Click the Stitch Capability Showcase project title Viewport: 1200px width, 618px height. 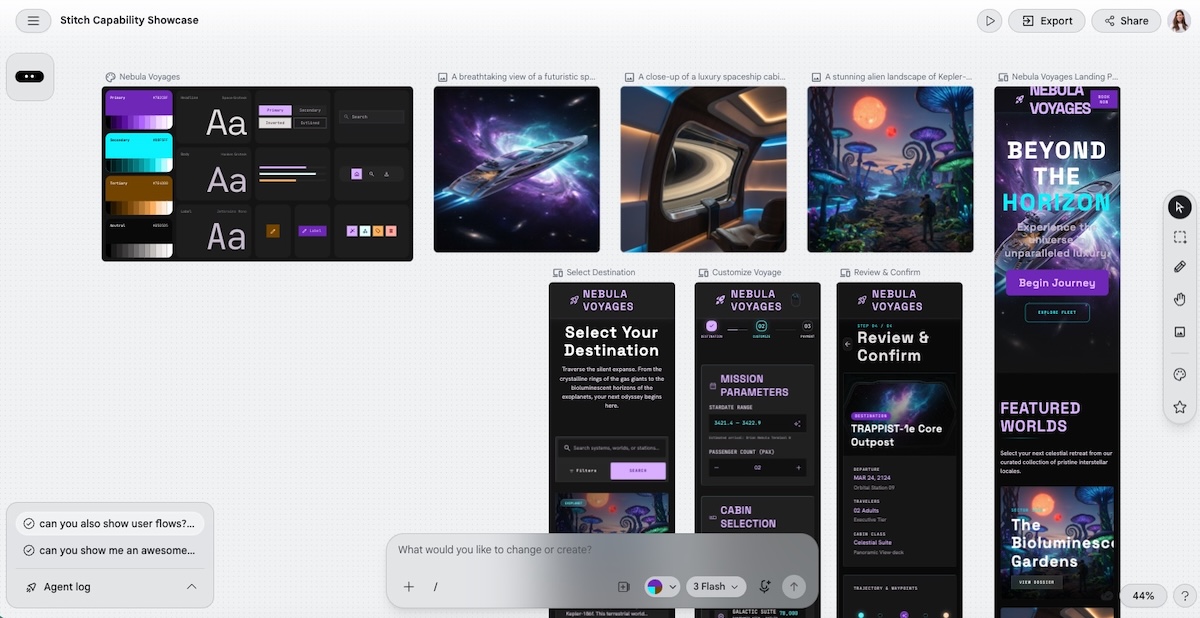click(129, 20)
